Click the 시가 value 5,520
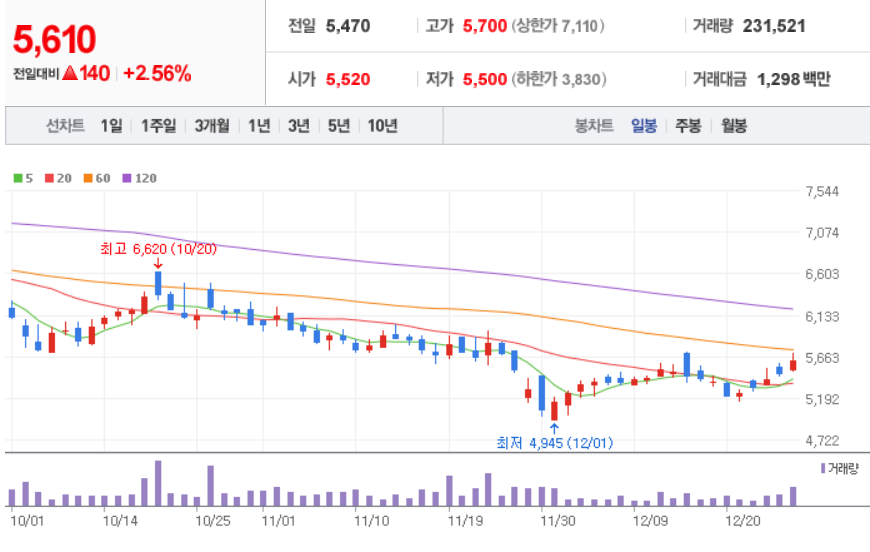The image size is (870, 552). point(348,79)
